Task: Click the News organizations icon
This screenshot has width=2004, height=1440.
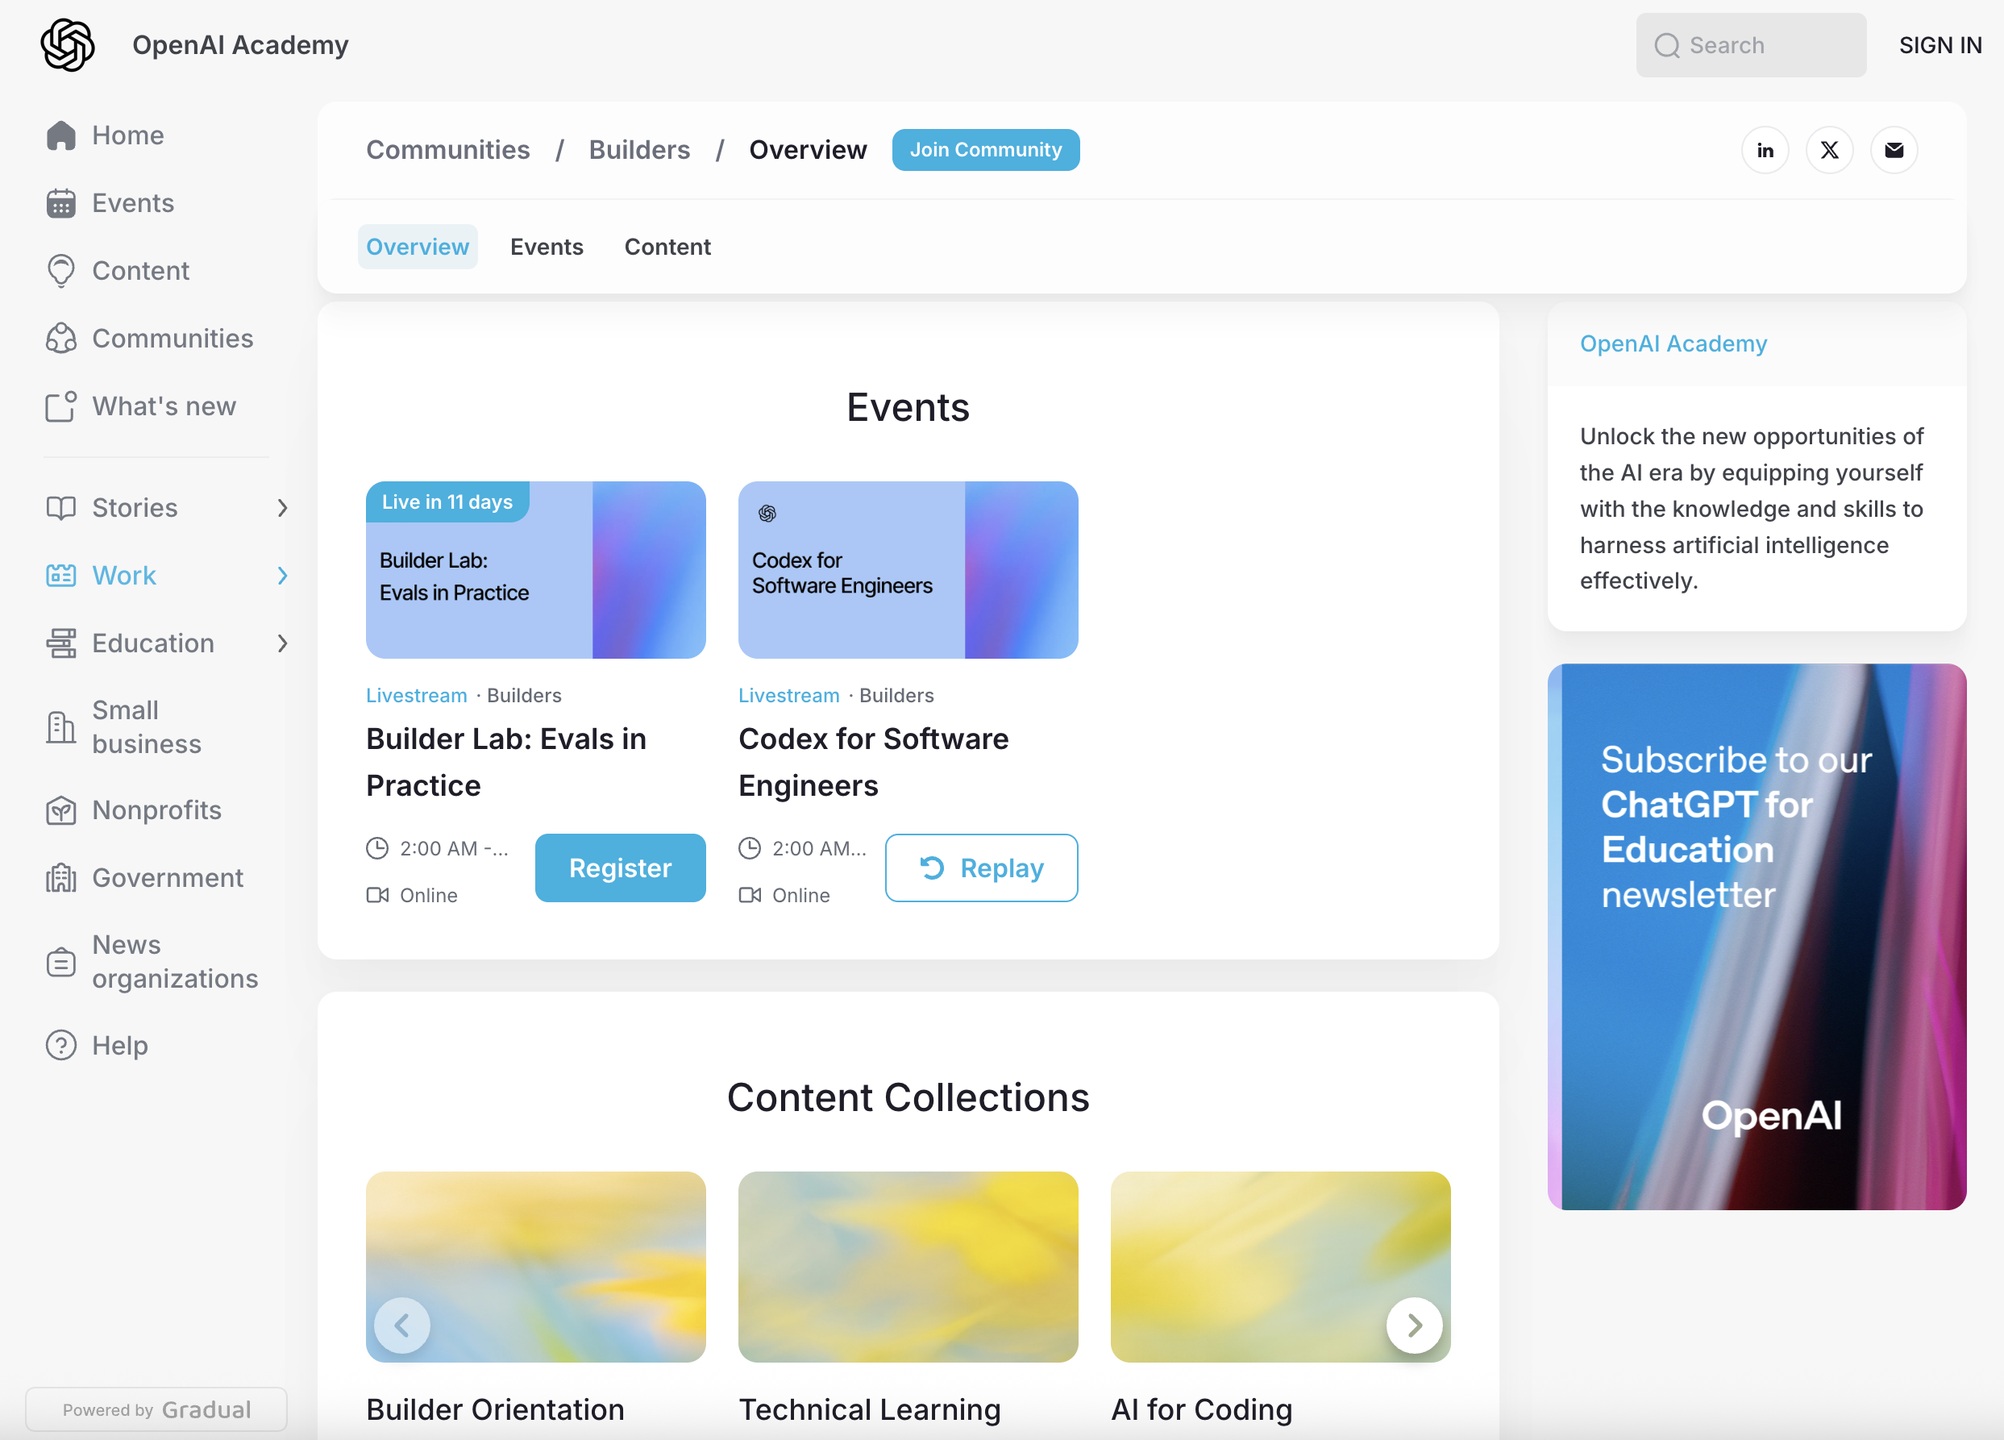Action: pos(61,962)
